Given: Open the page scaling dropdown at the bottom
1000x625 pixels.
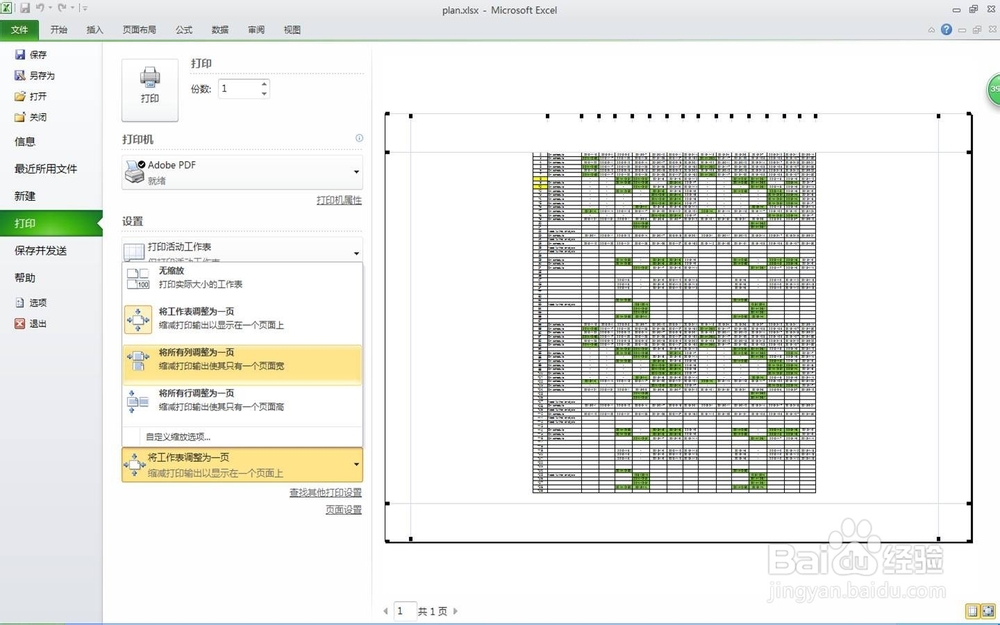Looking at the screenshot, I should point(358,465).
